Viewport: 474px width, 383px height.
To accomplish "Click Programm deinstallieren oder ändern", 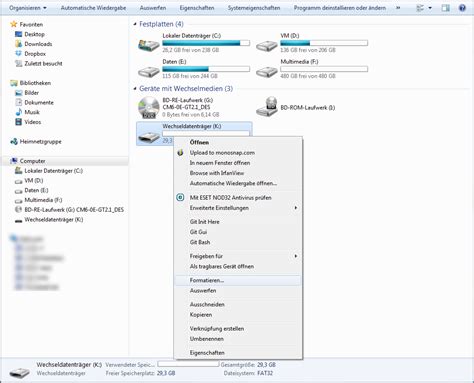I will (340, 8).
